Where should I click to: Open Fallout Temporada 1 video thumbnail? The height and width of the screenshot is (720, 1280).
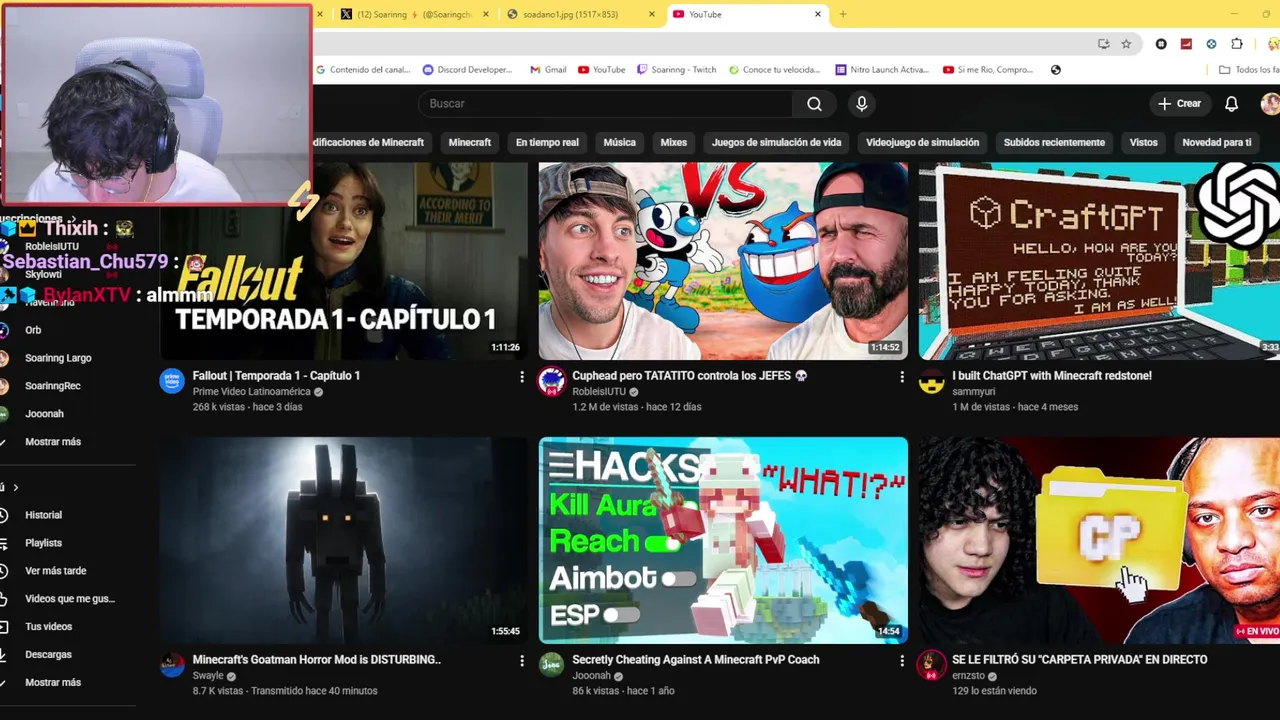[343, 261]
